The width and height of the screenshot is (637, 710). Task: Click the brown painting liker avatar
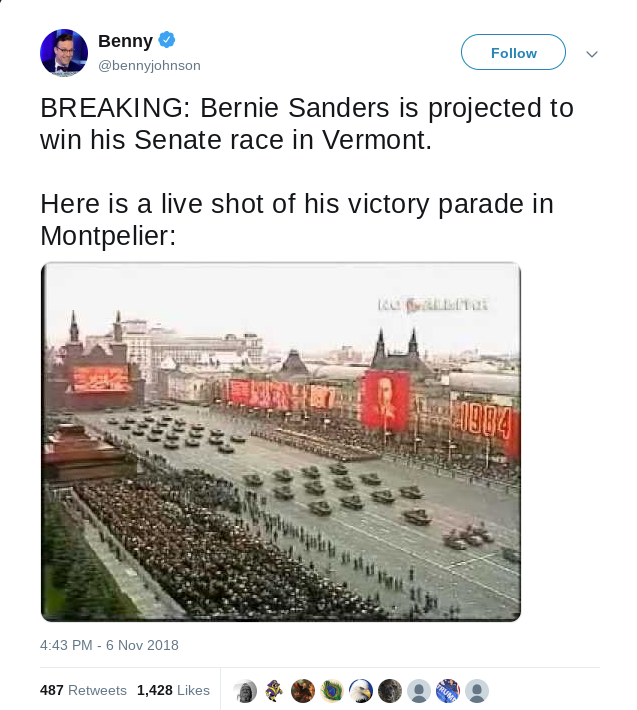(303, 691)
